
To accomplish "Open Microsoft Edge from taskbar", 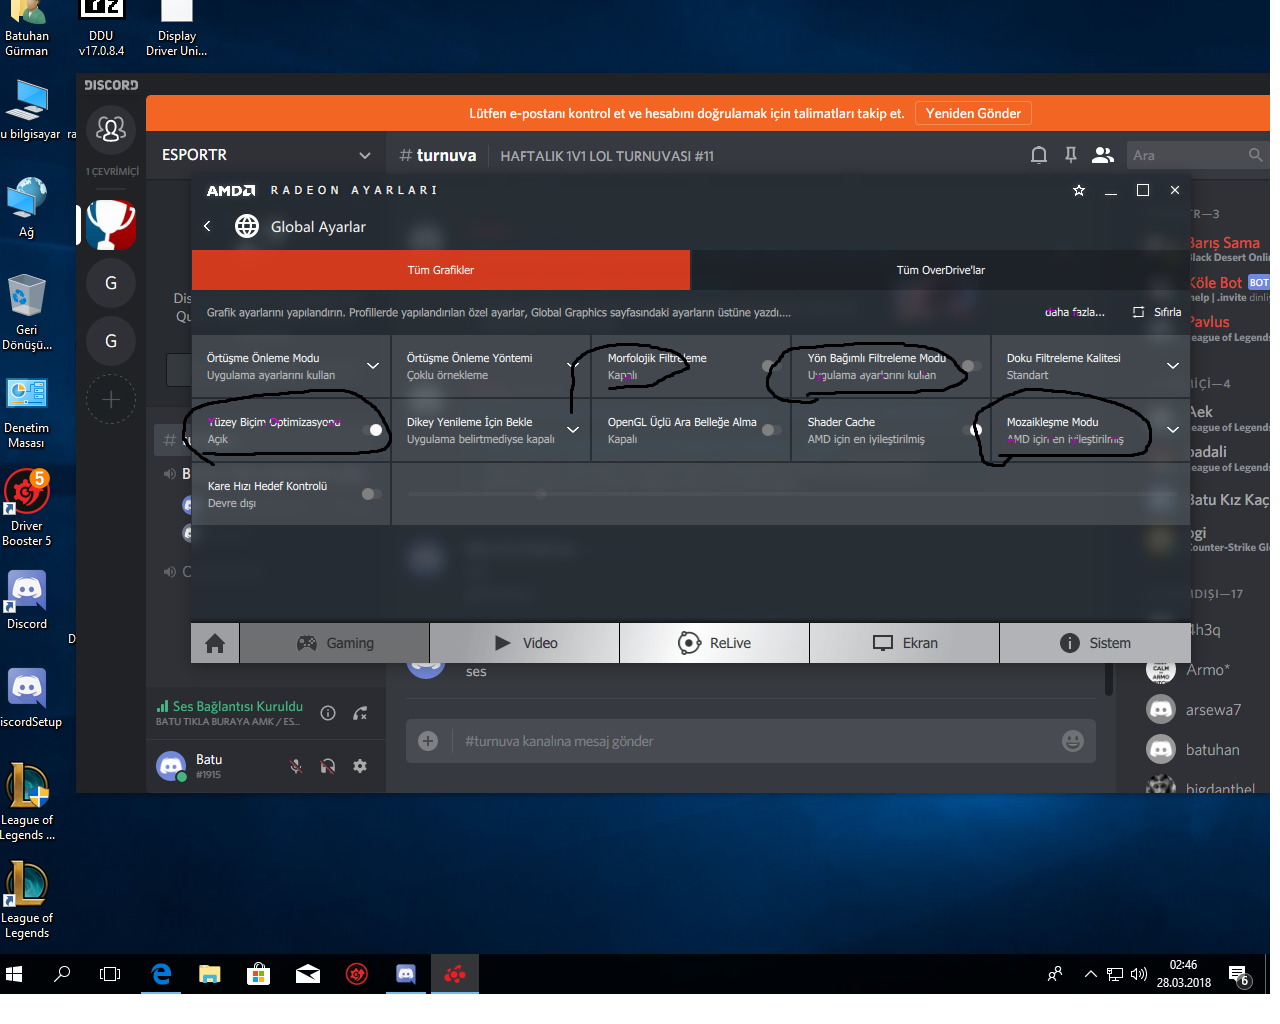I will pos(161,974).
